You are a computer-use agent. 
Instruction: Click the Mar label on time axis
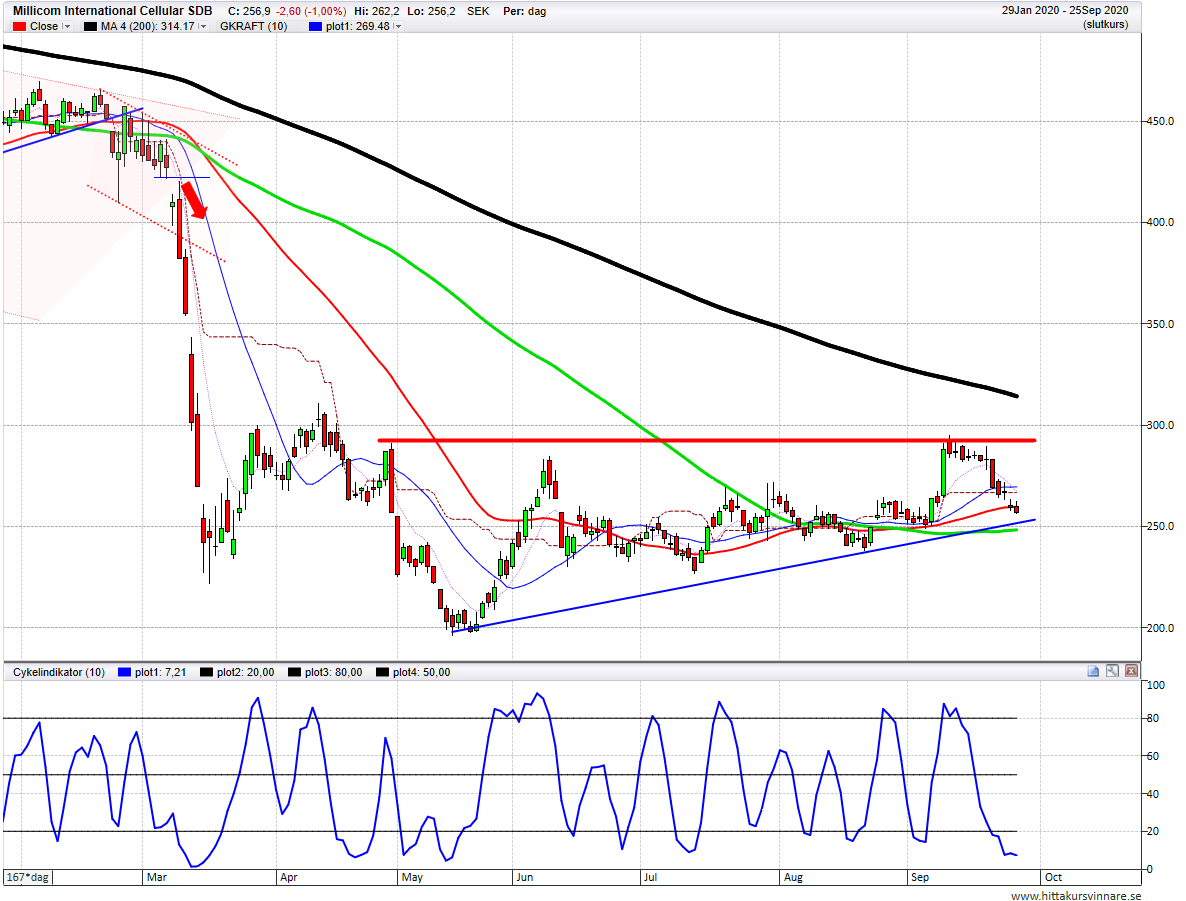(157, 878)
